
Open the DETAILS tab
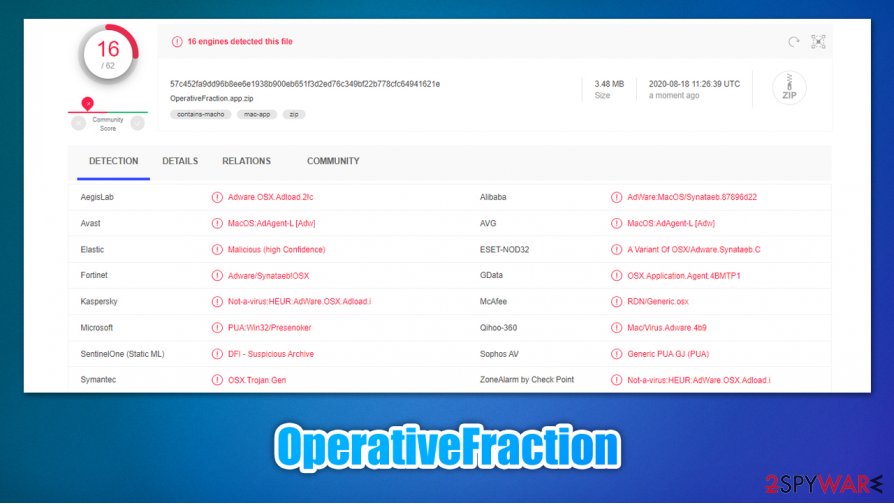180,161
